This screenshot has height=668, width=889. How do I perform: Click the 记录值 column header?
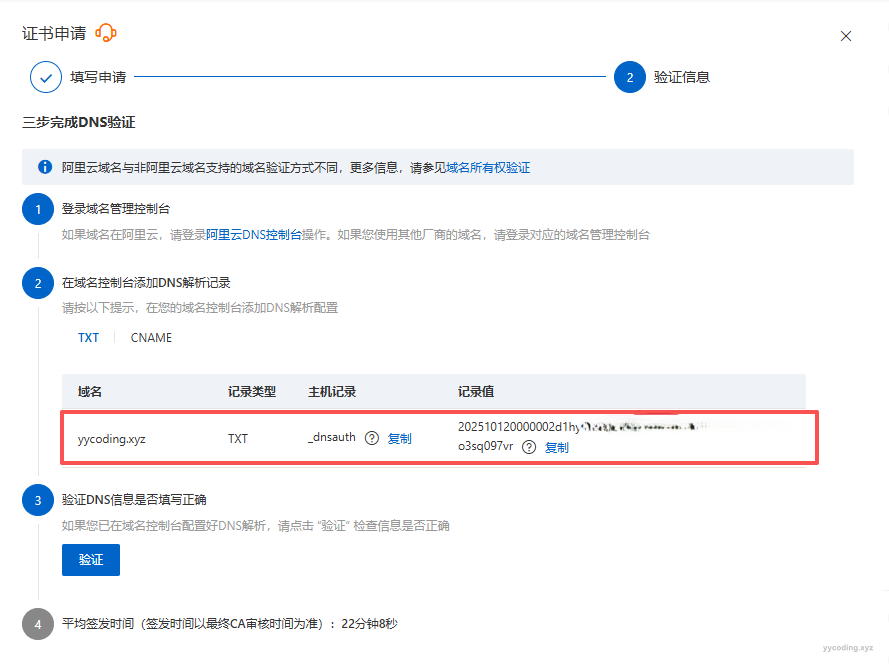[476, 392]
